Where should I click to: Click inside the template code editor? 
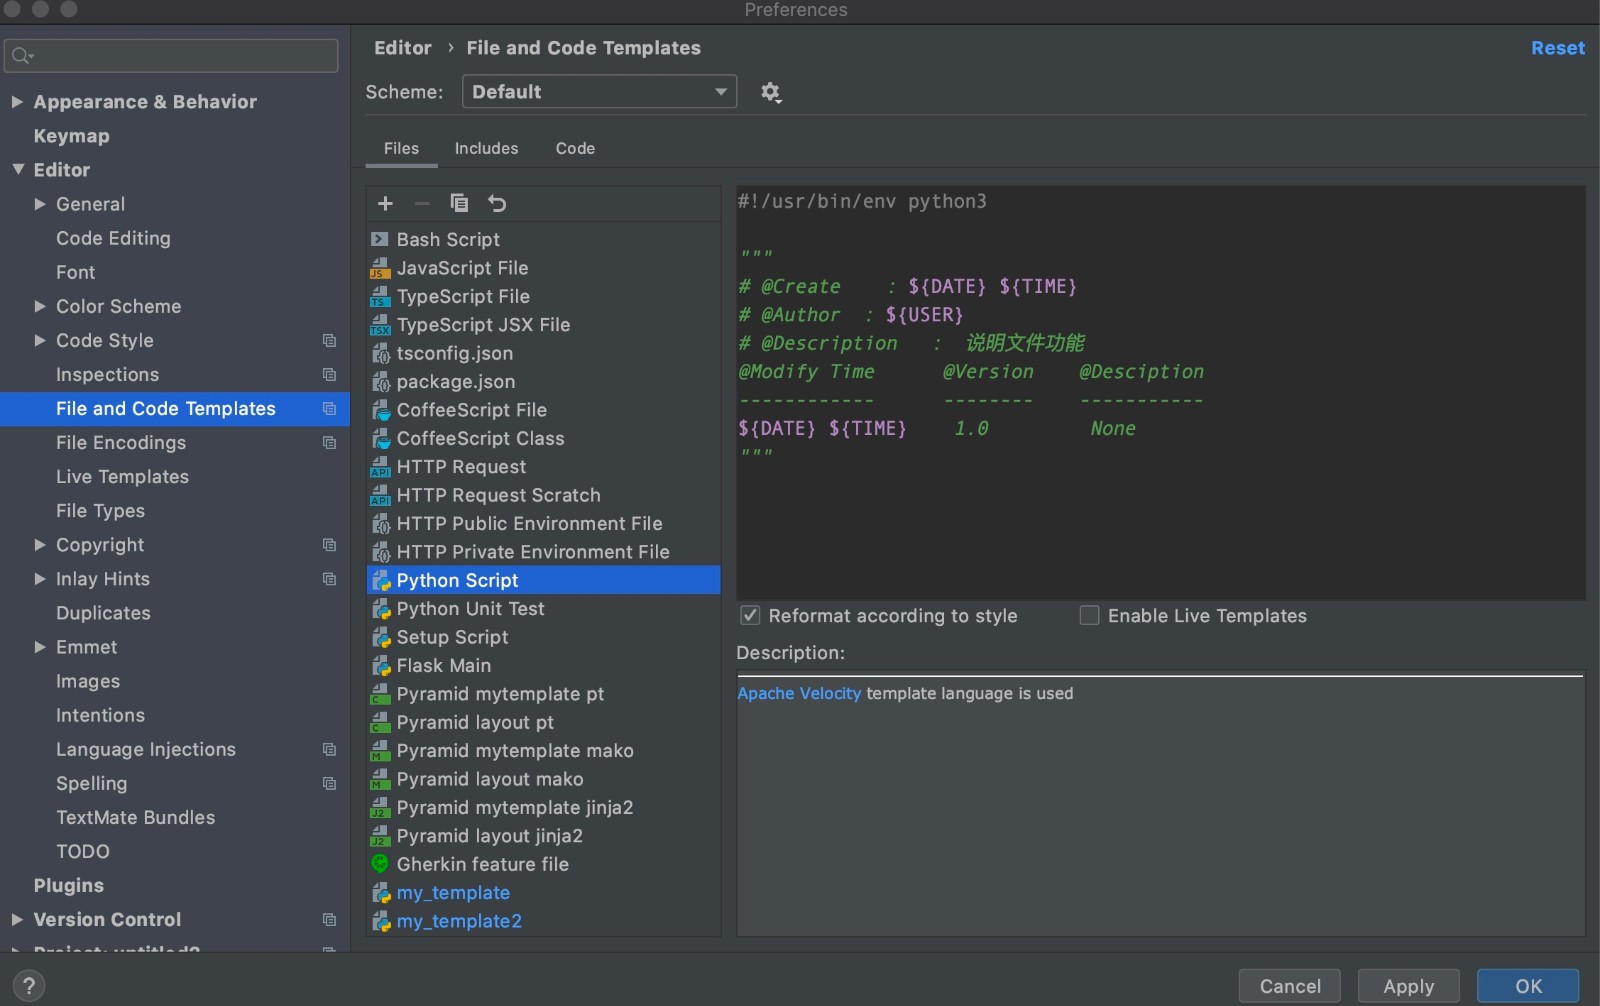1160,392
